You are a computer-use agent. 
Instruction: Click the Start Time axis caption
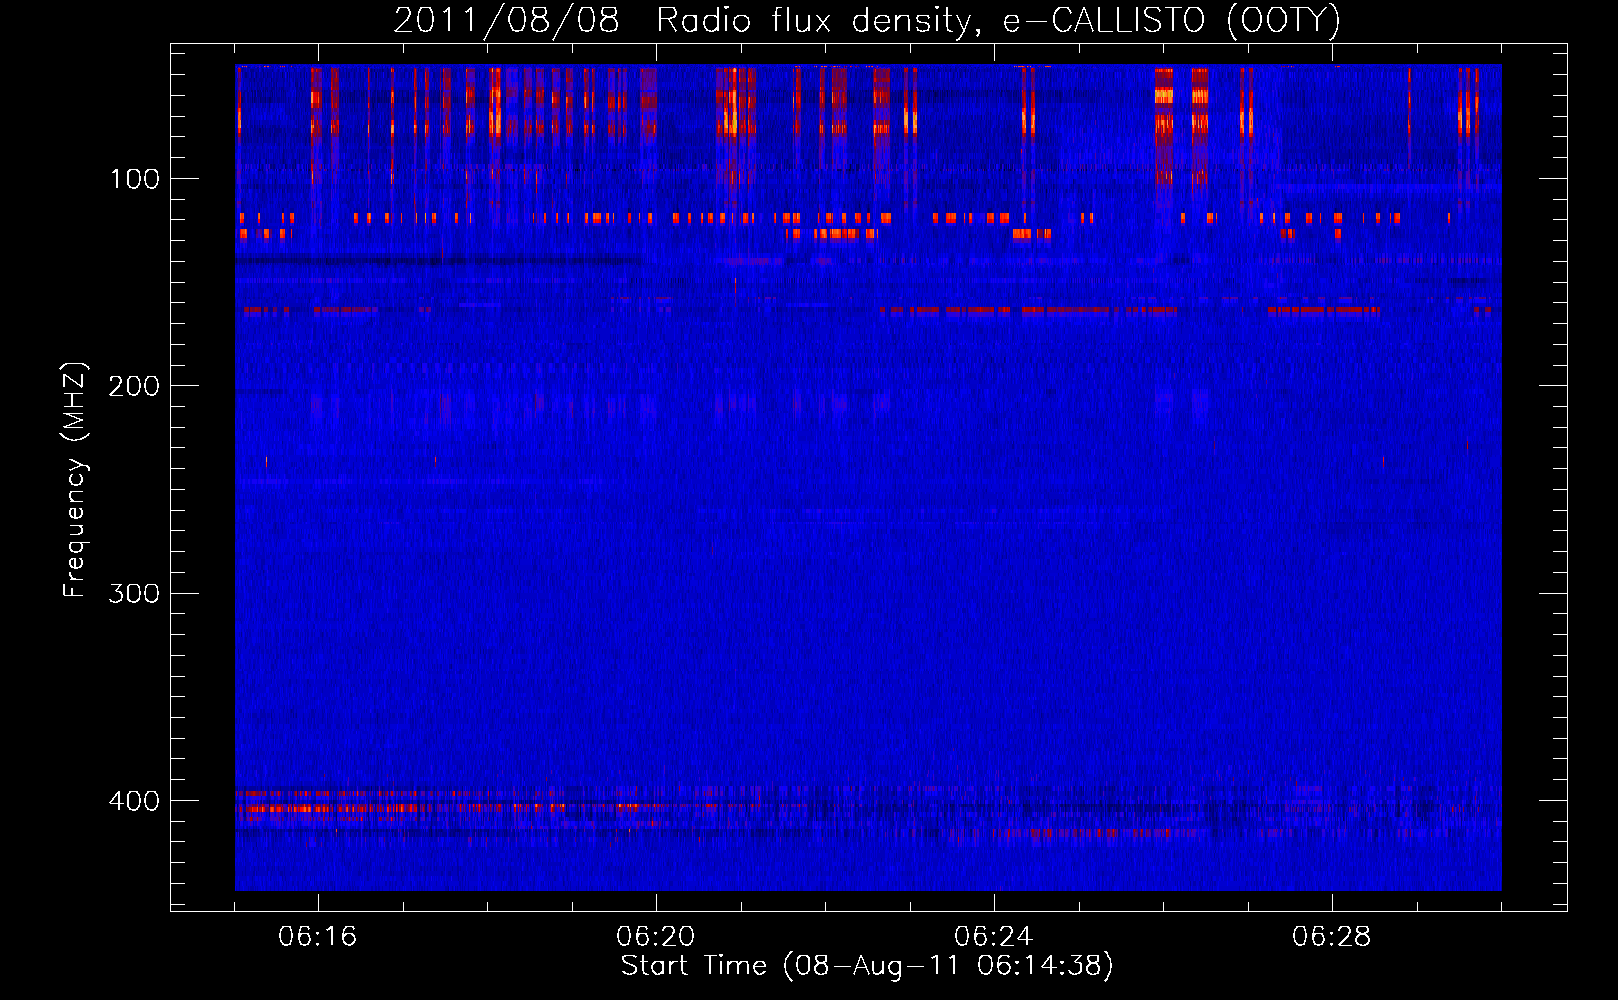[x=867, y=966]
